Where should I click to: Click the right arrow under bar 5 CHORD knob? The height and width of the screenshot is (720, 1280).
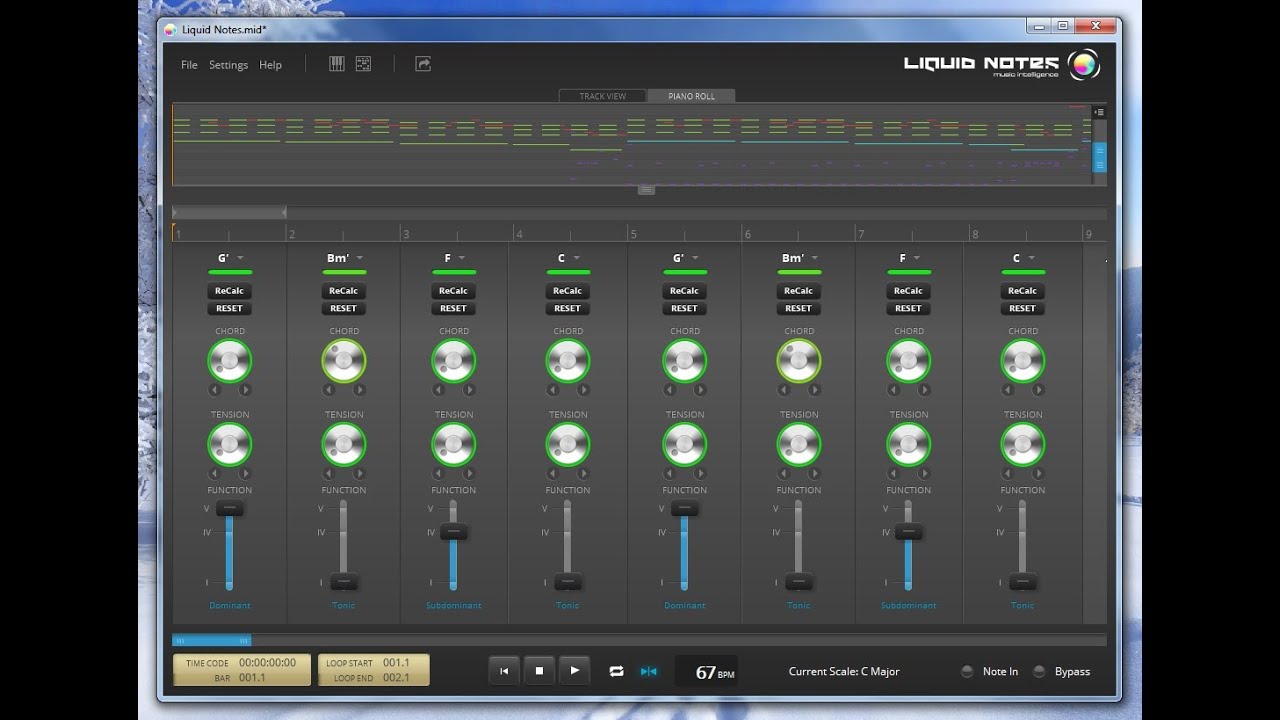(x=700, y=390)
